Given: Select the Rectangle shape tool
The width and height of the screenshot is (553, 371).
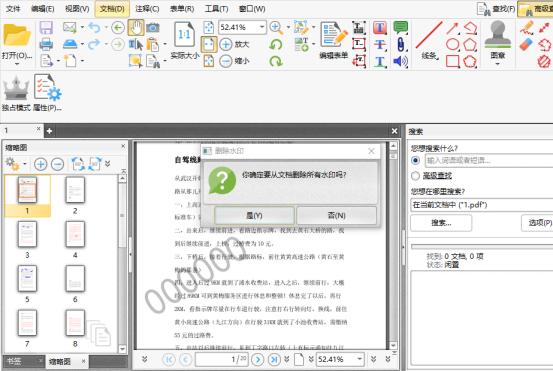Looking at the screenshot, I should (x=453, y=61).
